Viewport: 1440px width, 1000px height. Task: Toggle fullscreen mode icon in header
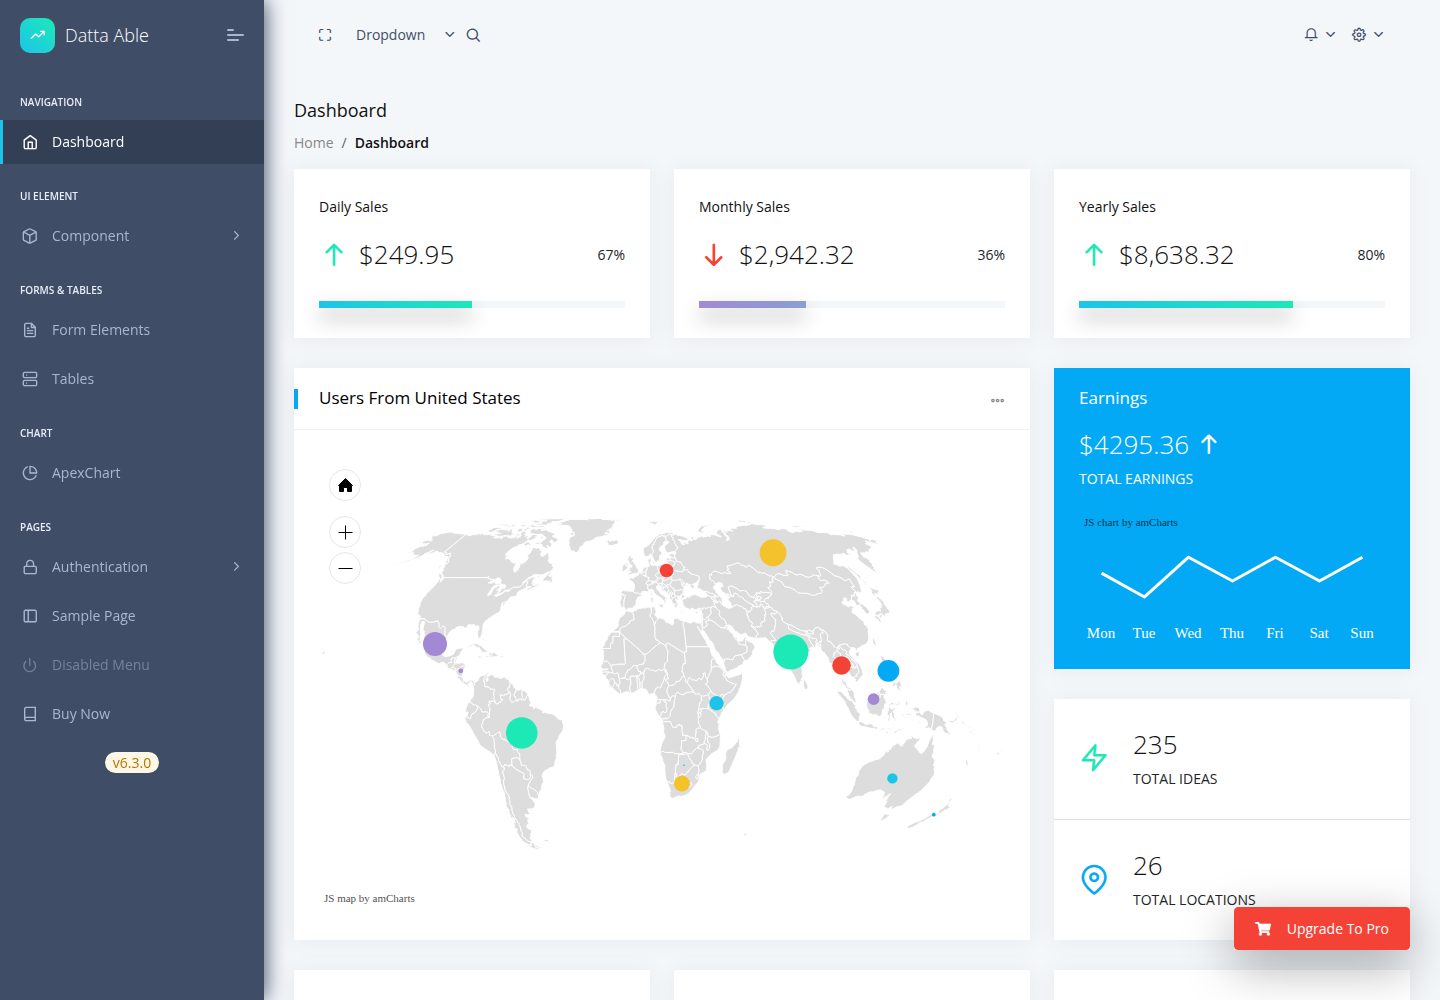tap(325, 35)
